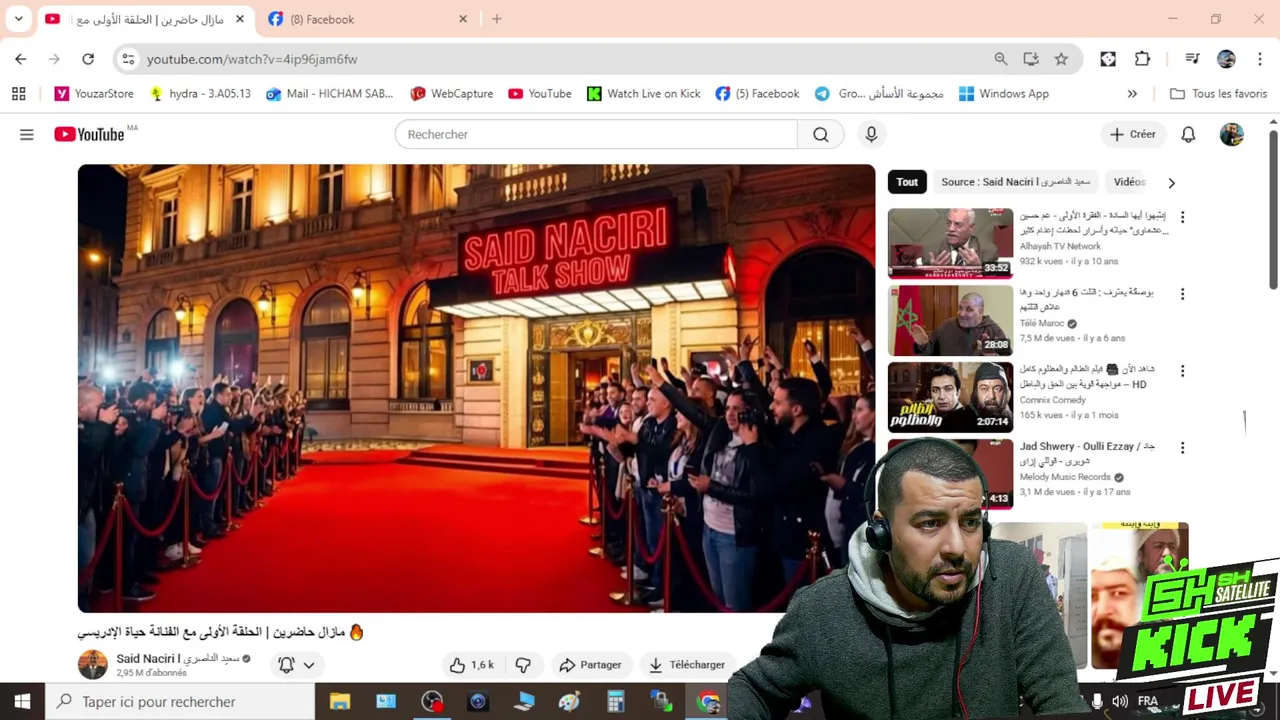Open the 33:52 Alhayah TV thumbnail

[950, 243]
